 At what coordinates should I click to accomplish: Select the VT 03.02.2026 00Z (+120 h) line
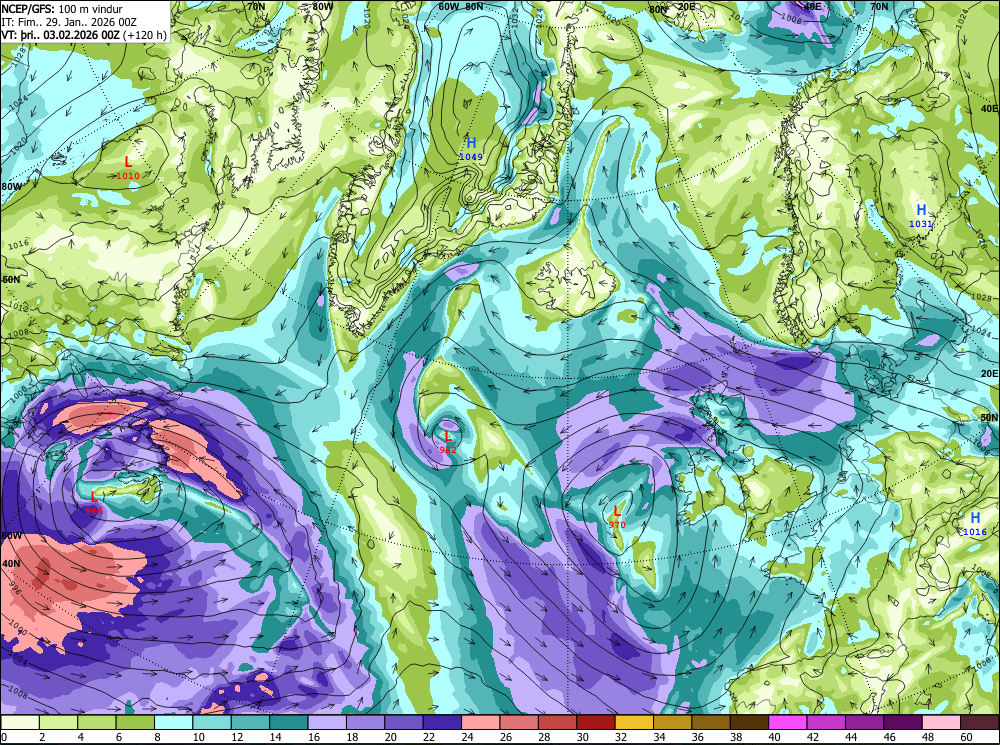(84, 34)
